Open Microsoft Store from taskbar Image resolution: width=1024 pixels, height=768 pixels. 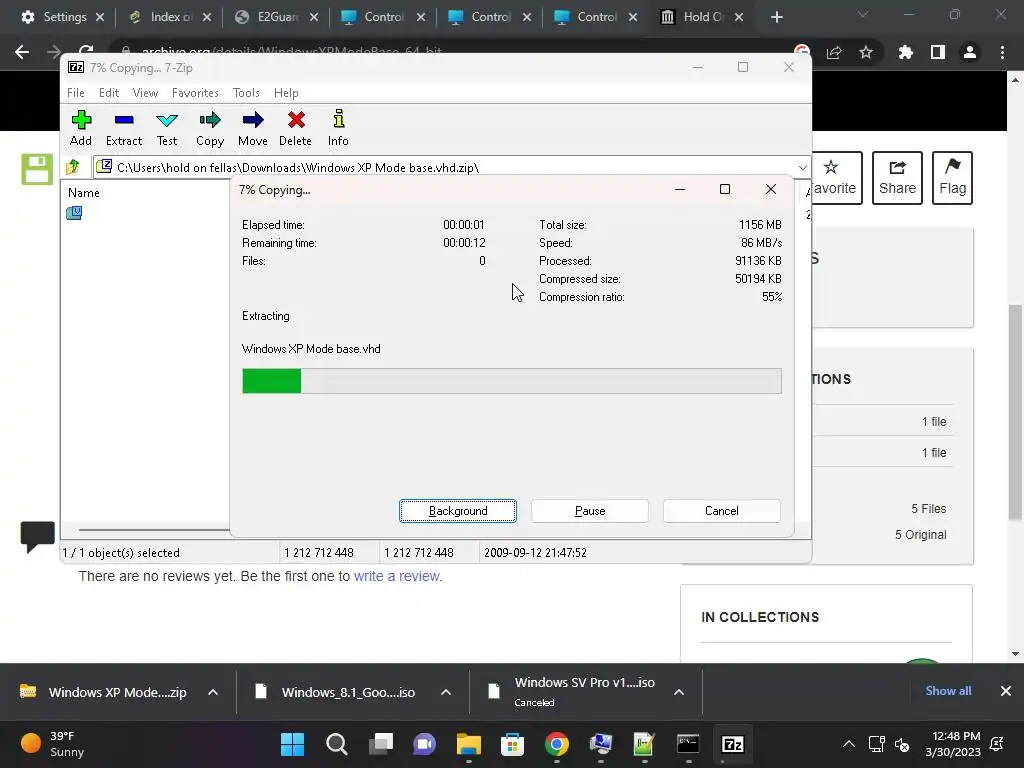(513, 744)
